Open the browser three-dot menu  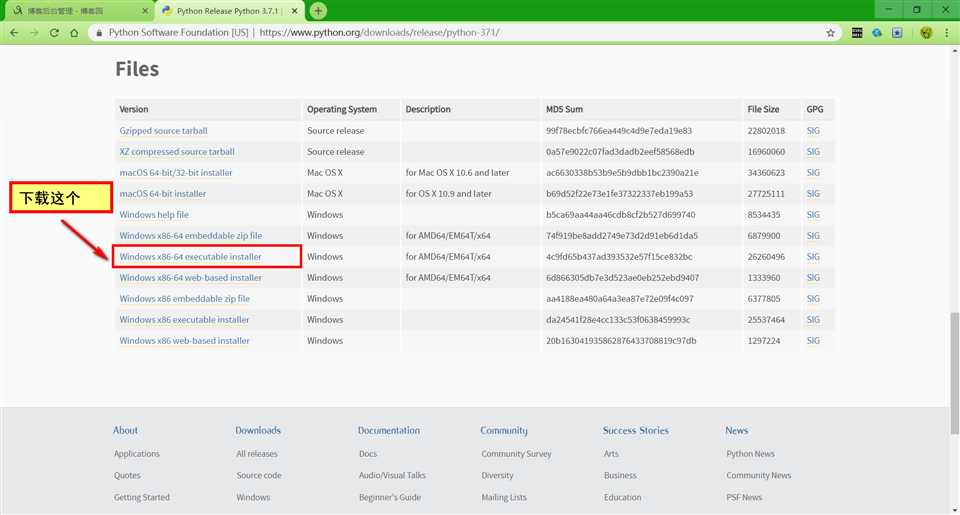[x=947, y=33]
